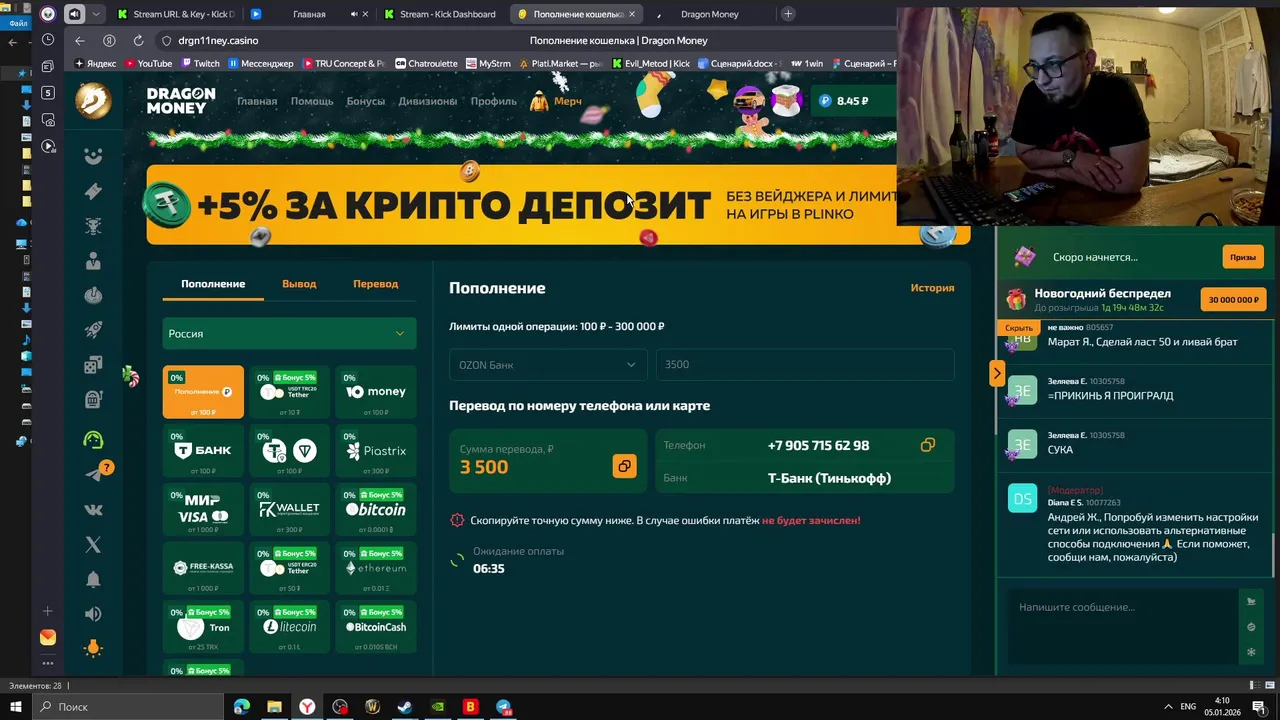Select the YooMoney payment method
This screenshot has width=1280, height=720.
tap(376, 392)
